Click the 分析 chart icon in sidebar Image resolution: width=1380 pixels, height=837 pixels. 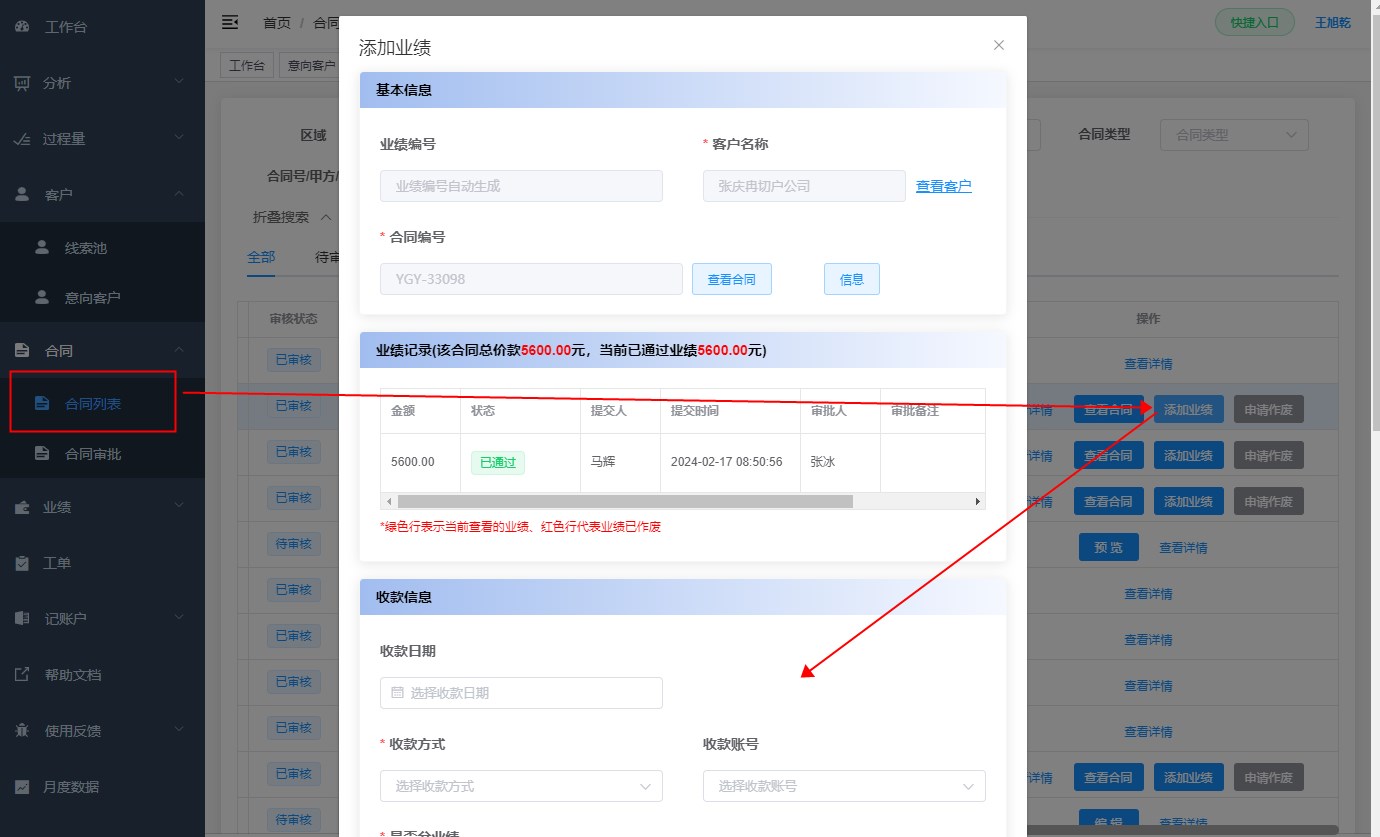point(21,83)
